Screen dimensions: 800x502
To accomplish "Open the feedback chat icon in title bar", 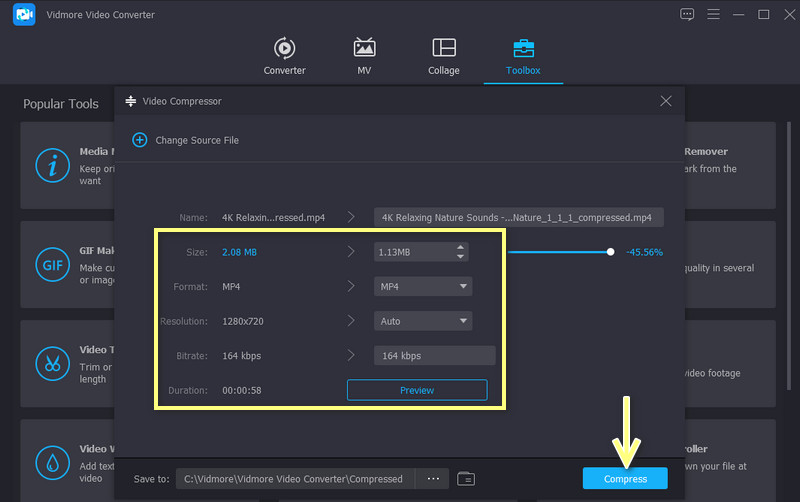I will (687, 15).
